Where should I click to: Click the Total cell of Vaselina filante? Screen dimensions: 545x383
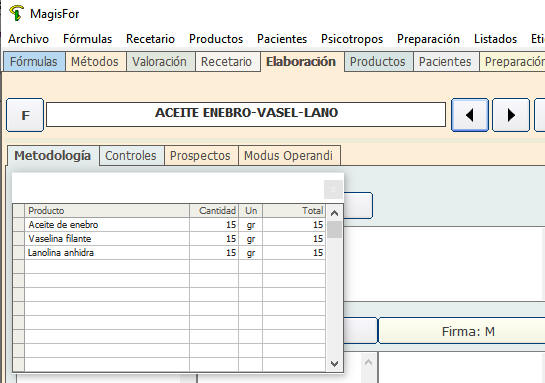pyautogui.click(x=294, y=238)
